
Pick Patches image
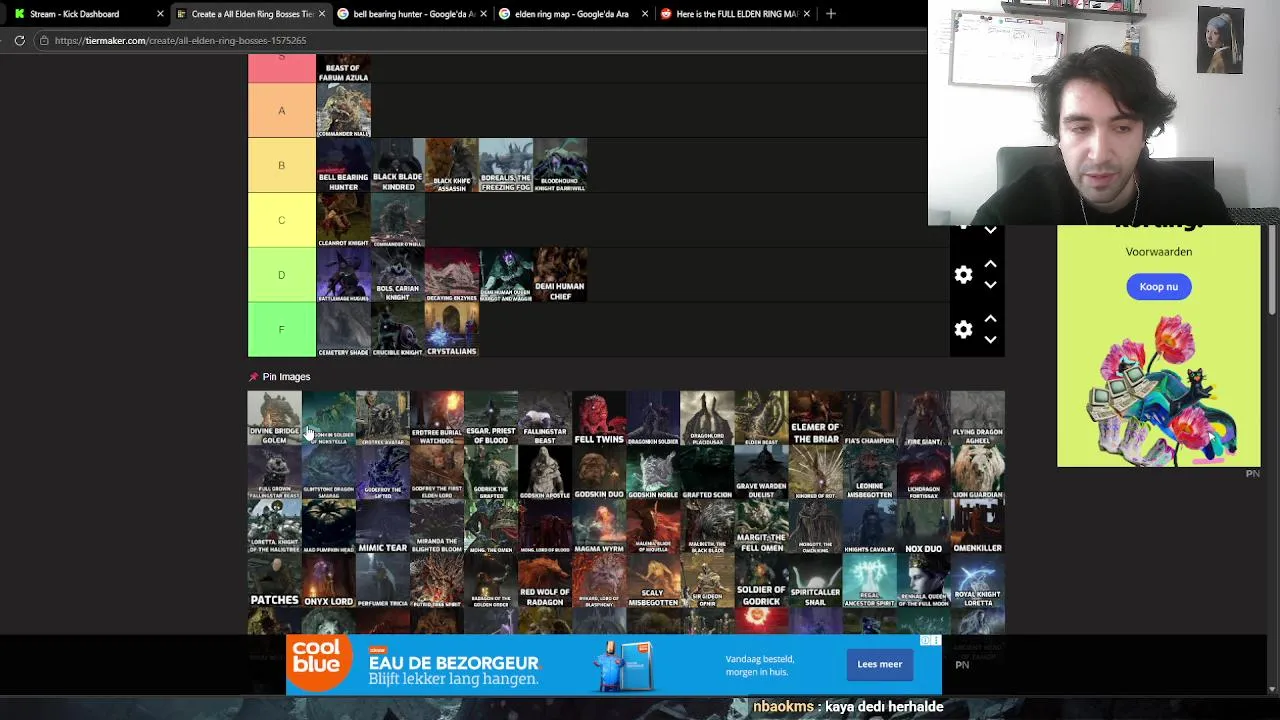[x=274, y=580]
